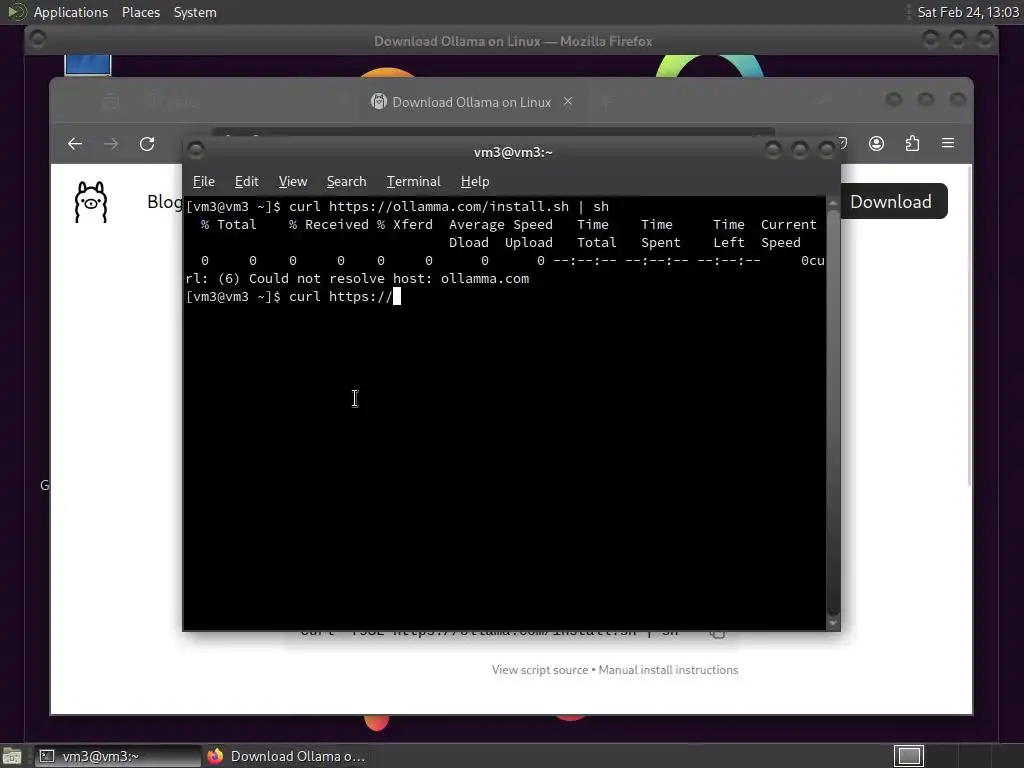Open the terminal Search menu
Image resolution: width=1024 pixels, height=768 pixels.
(x=346, y=182)
